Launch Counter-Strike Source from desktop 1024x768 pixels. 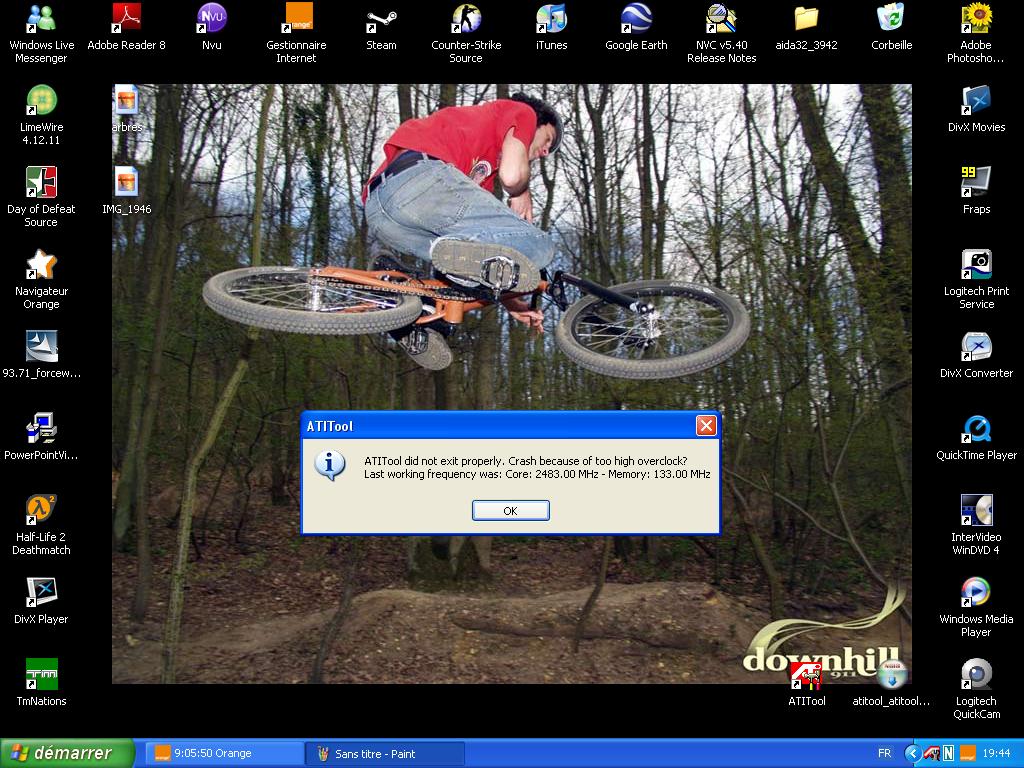[465, 19]
